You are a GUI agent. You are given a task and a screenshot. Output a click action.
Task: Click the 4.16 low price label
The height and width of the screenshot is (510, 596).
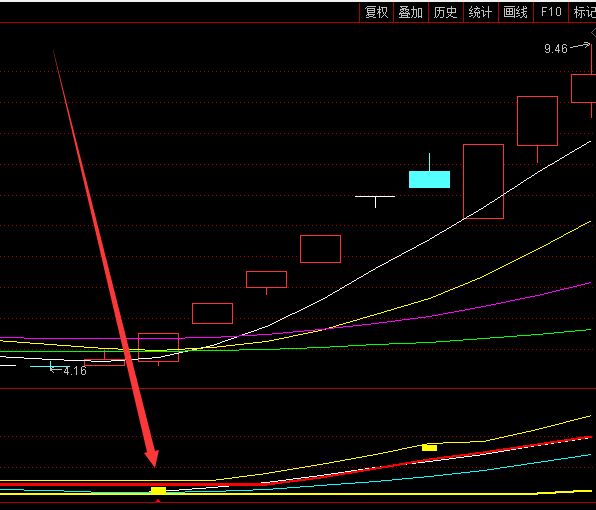click(75, 371)
